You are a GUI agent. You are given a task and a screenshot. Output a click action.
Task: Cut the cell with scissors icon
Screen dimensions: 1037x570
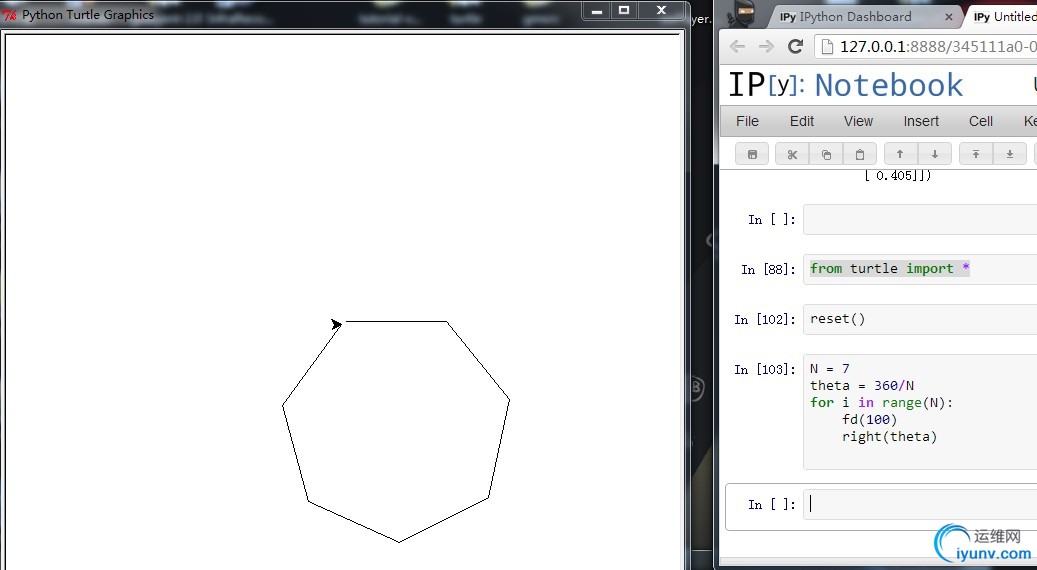tap(792, 154)
